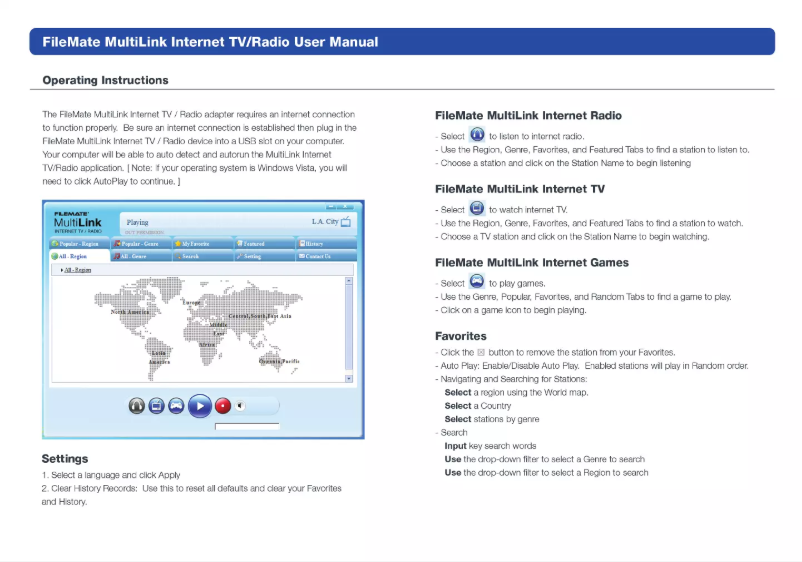The image size is (802, 562).
Task: Minimize the MultiLink app window
Action: tap(331, 207)
